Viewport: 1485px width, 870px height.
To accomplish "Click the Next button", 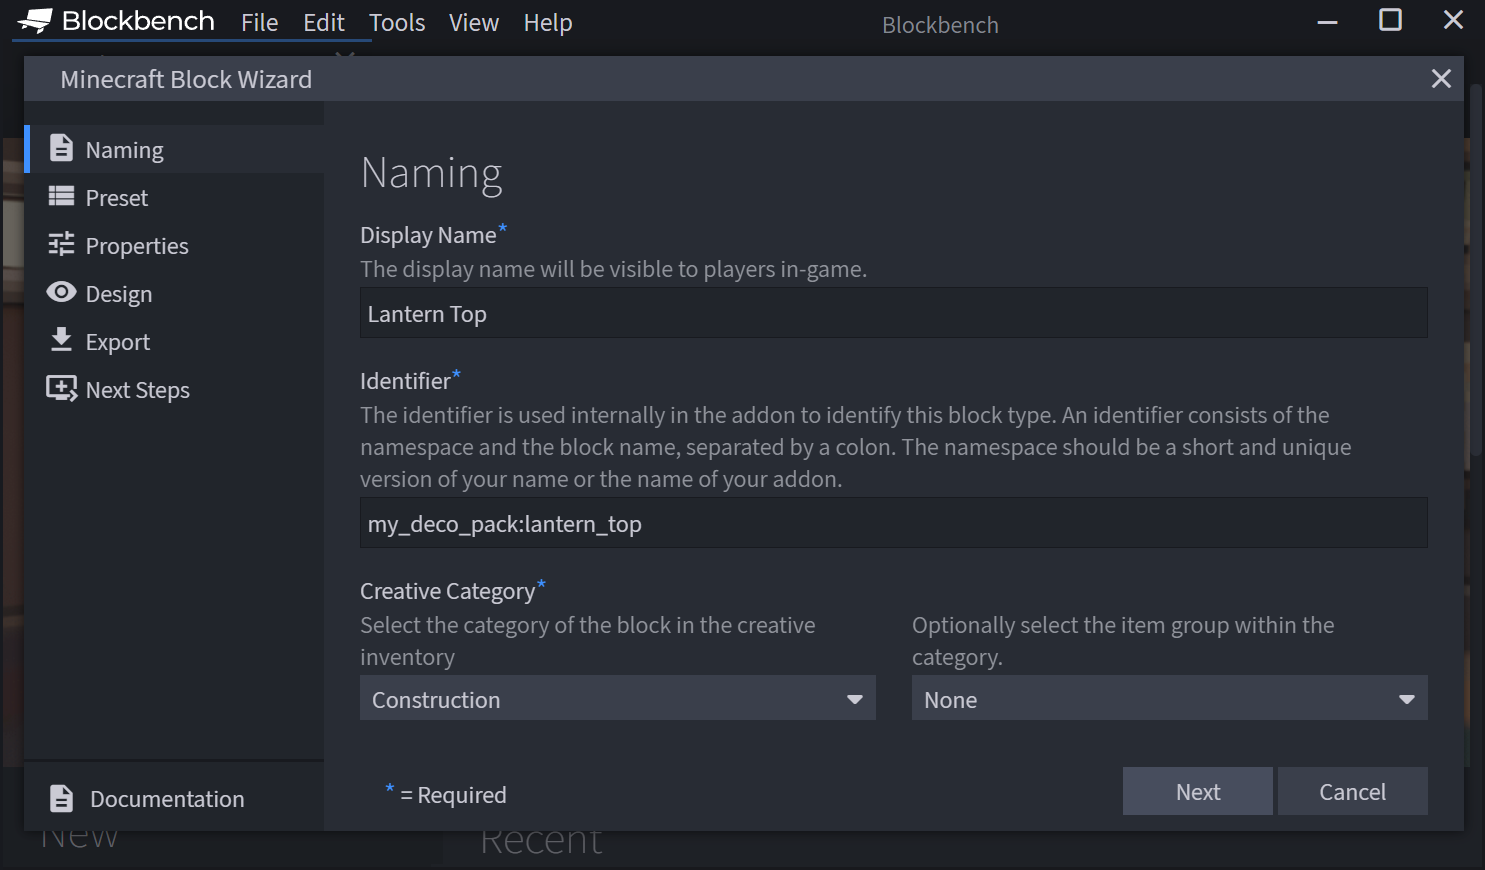I will (1197, 791).
